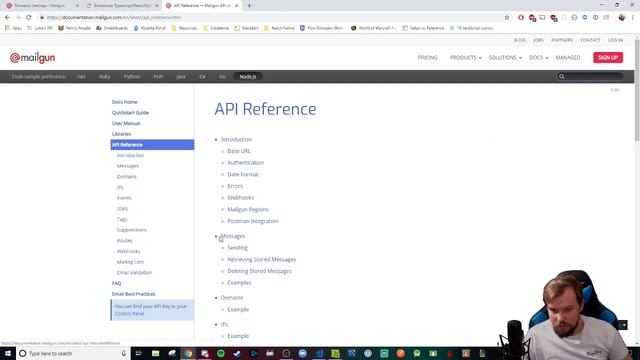Image resolution: width=640 pixels, height=360 pixels.
Task: Click the SIGN UP button
Action: [608, 58]
